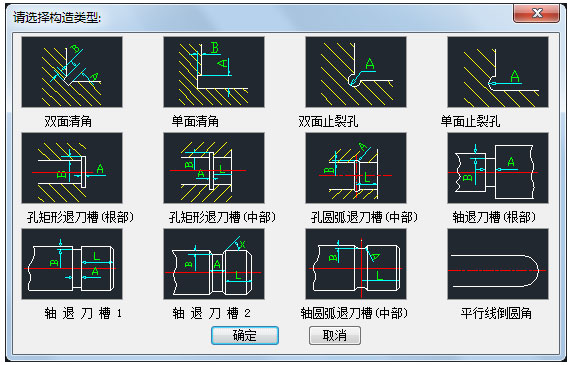Pick the 孔矩形退刀槽(根部) image

coord(72,168)
